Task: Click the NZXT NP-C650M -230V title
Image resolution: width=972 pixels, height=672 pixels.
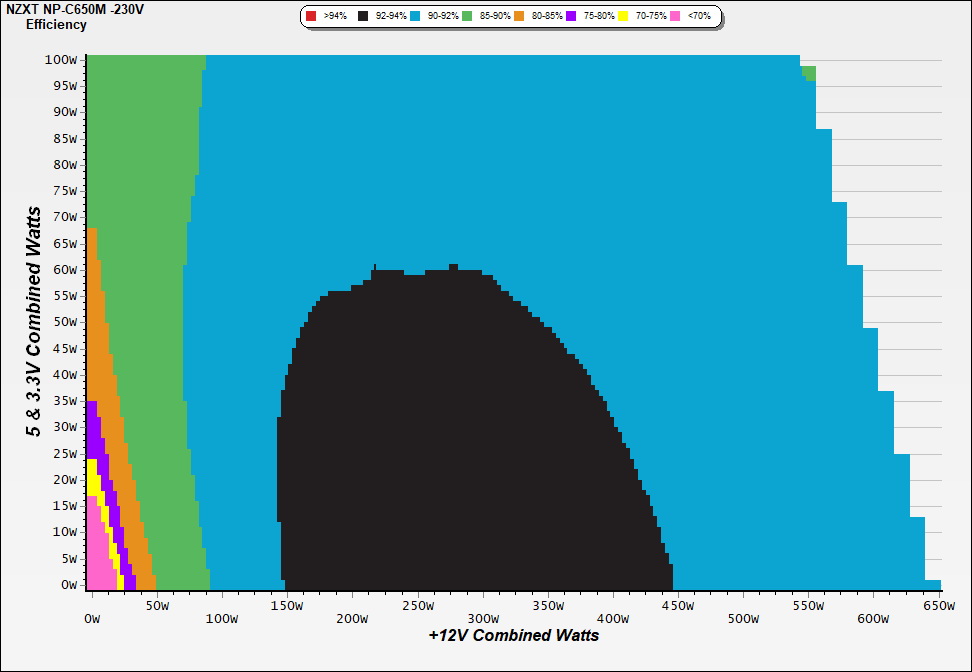Action: pos(74,9)
